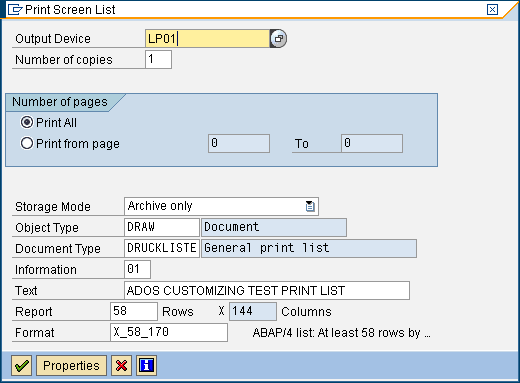520x383 pixels.
Task: Click the Text field ADOS CUSTOMIZING
Action: [267, 290]
